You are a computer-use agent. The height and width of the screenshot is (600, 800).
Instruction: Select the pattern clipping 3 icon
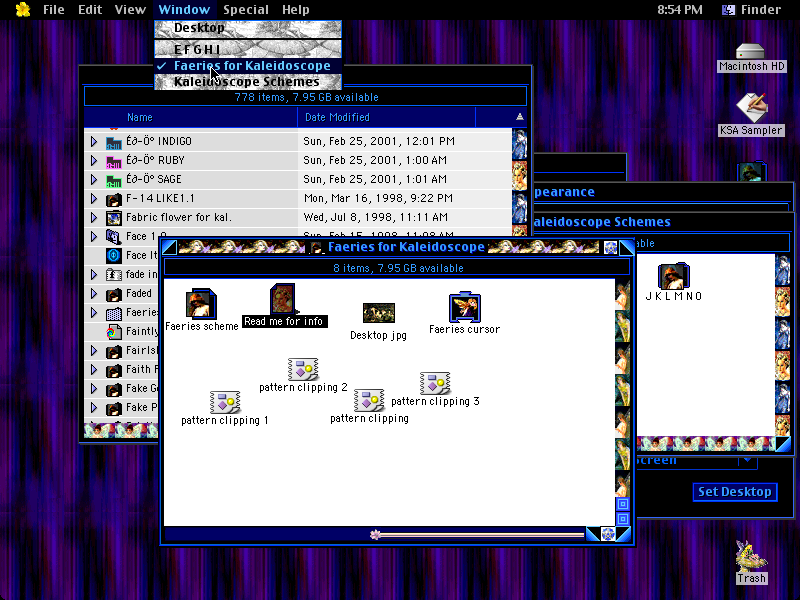pyautogui.click(x=435, y=383)
